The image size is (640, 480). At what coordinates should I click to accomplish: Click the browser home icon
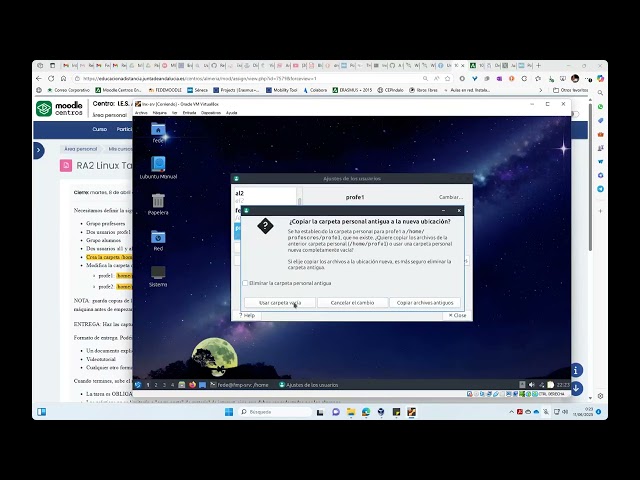(63, 78)
